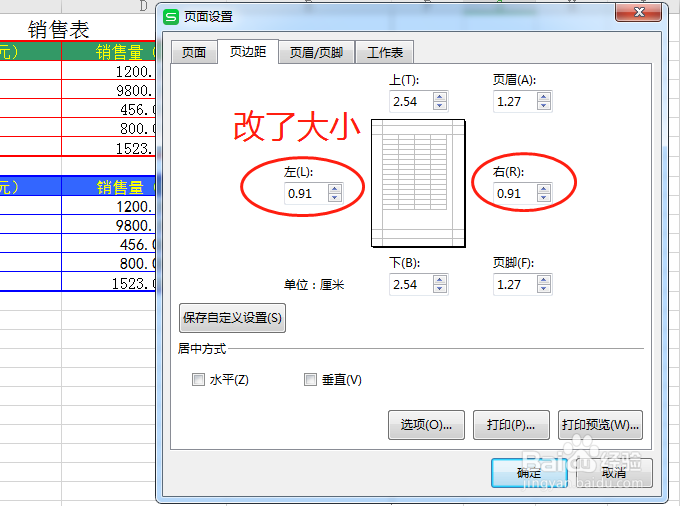Viewport: 680px width, 506px height.
Task: Click the 右(R) right margin field
Action: coord(515,193)
